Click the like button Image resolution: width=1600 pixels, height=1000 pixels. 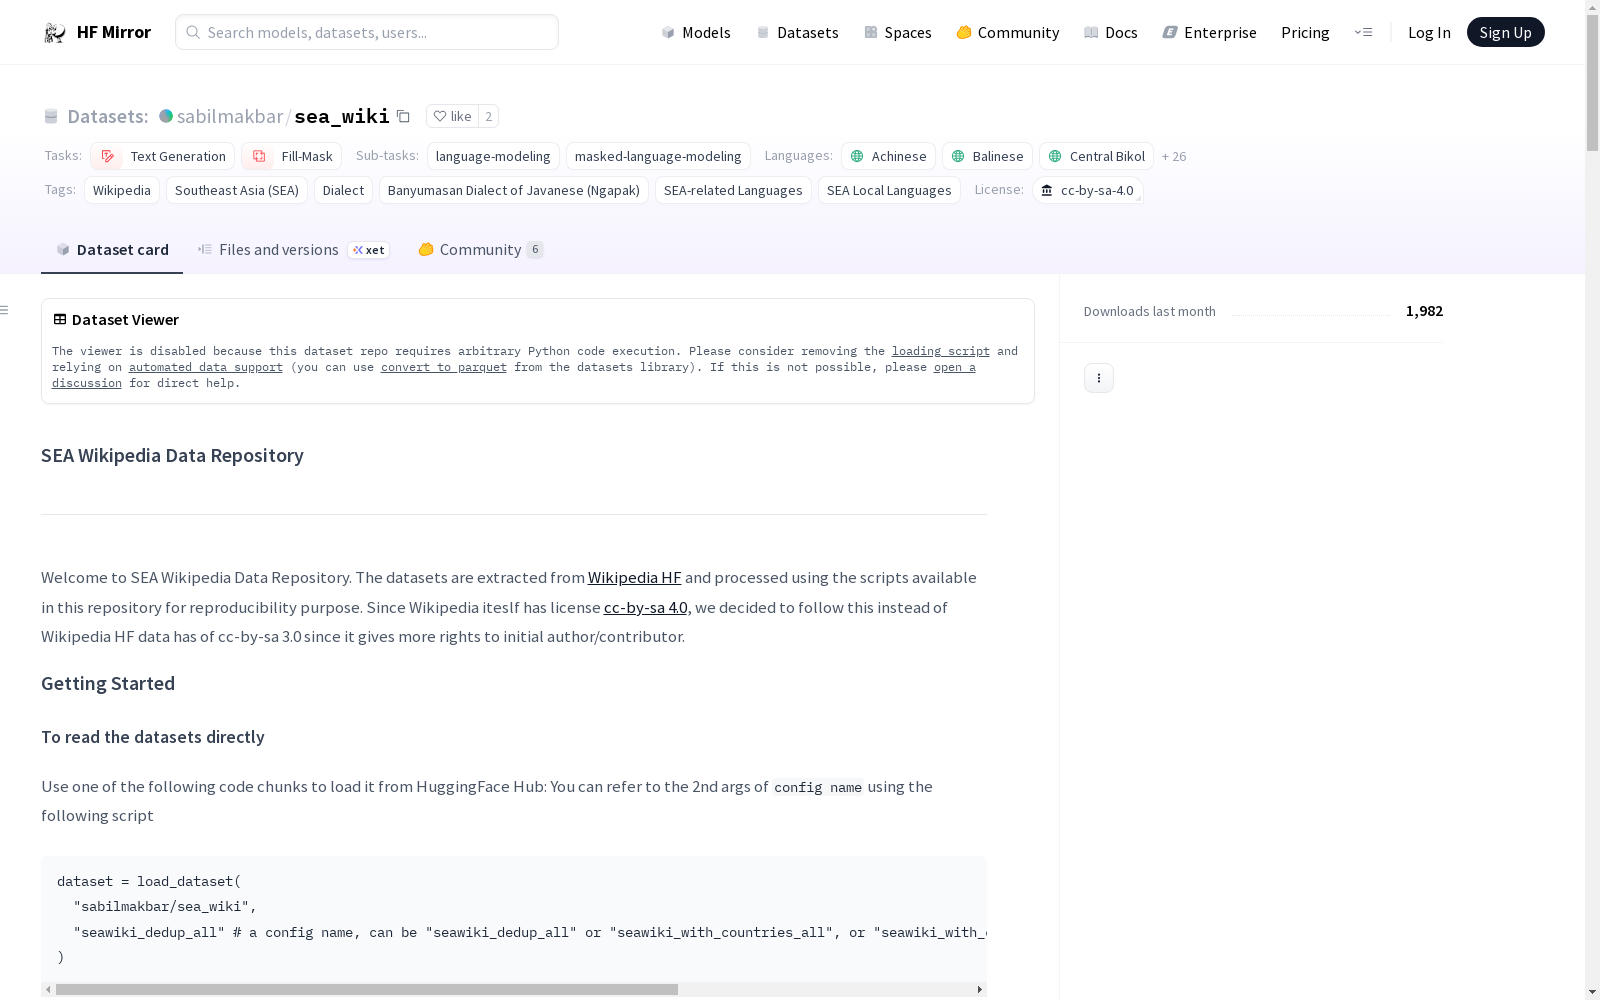452,116
